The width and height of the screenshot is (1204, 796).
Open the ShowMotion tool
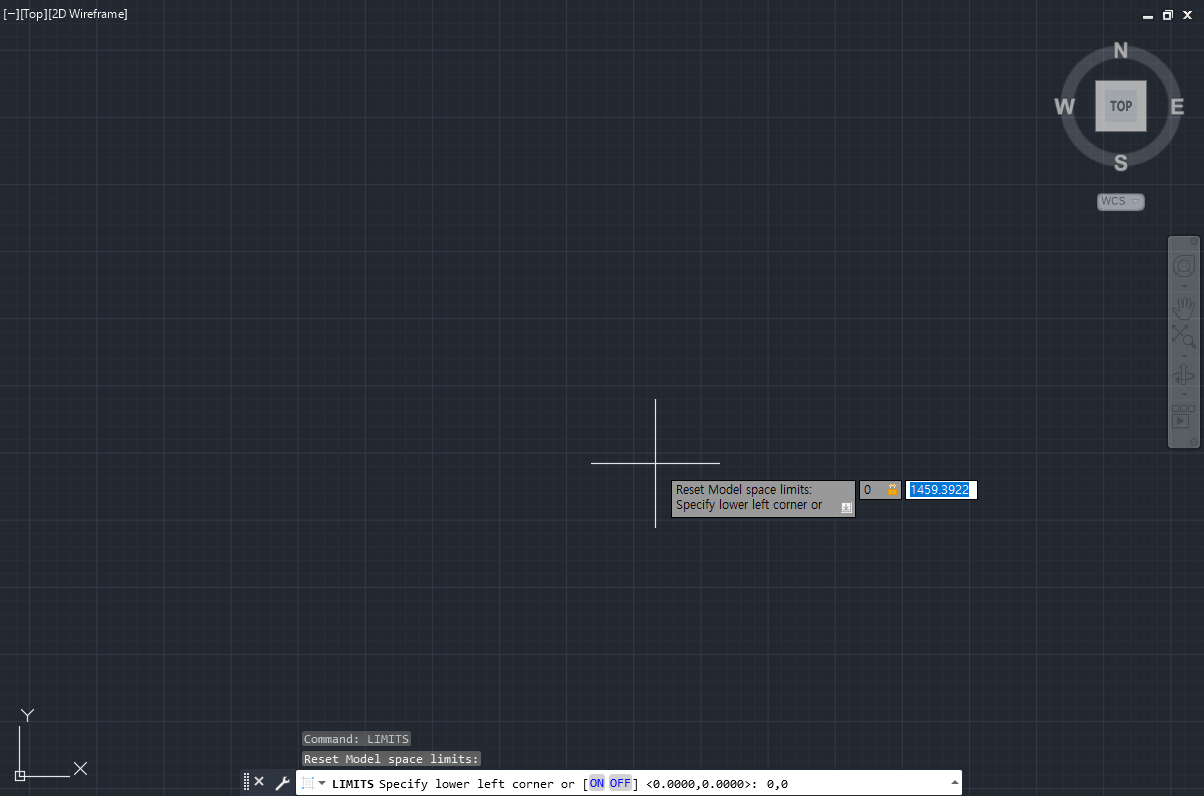[1184, 417]
